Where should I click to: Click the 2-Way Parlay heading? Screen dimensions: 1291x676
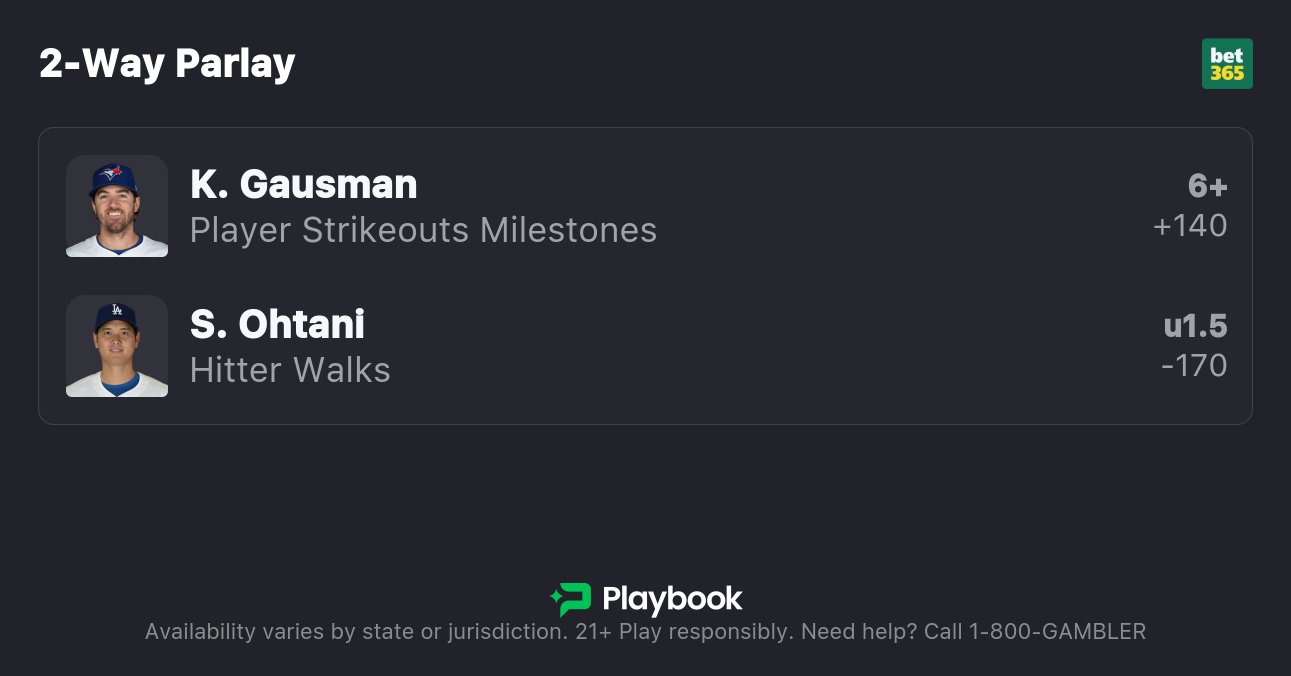pos(167,63)
